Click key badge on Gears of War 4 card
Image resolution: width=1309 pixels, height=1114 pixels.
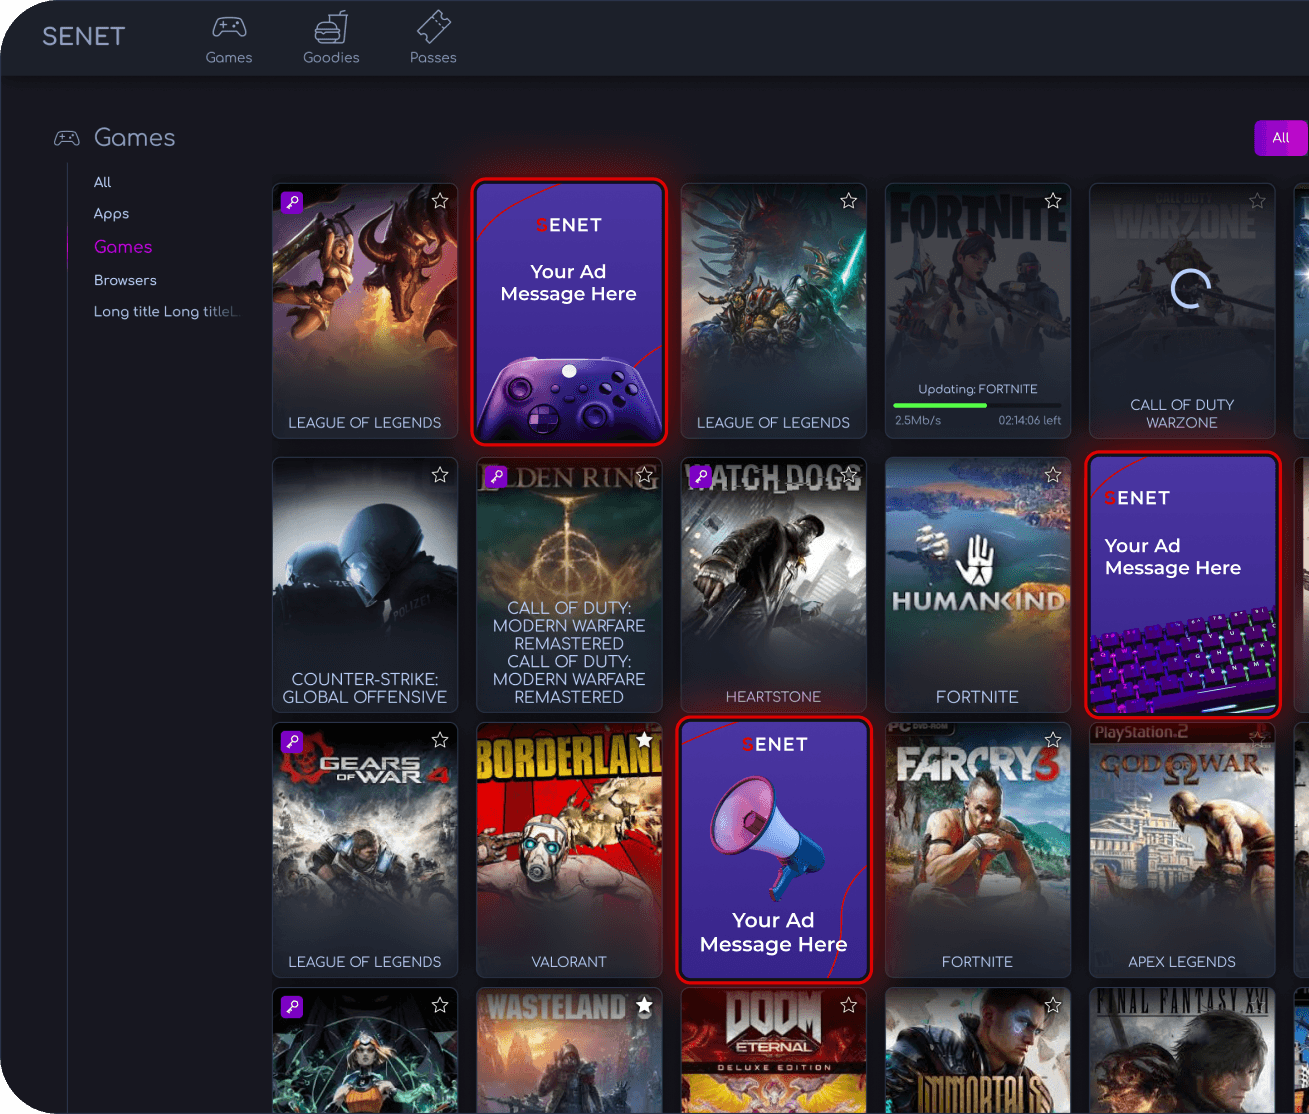[x=292, y=741]
